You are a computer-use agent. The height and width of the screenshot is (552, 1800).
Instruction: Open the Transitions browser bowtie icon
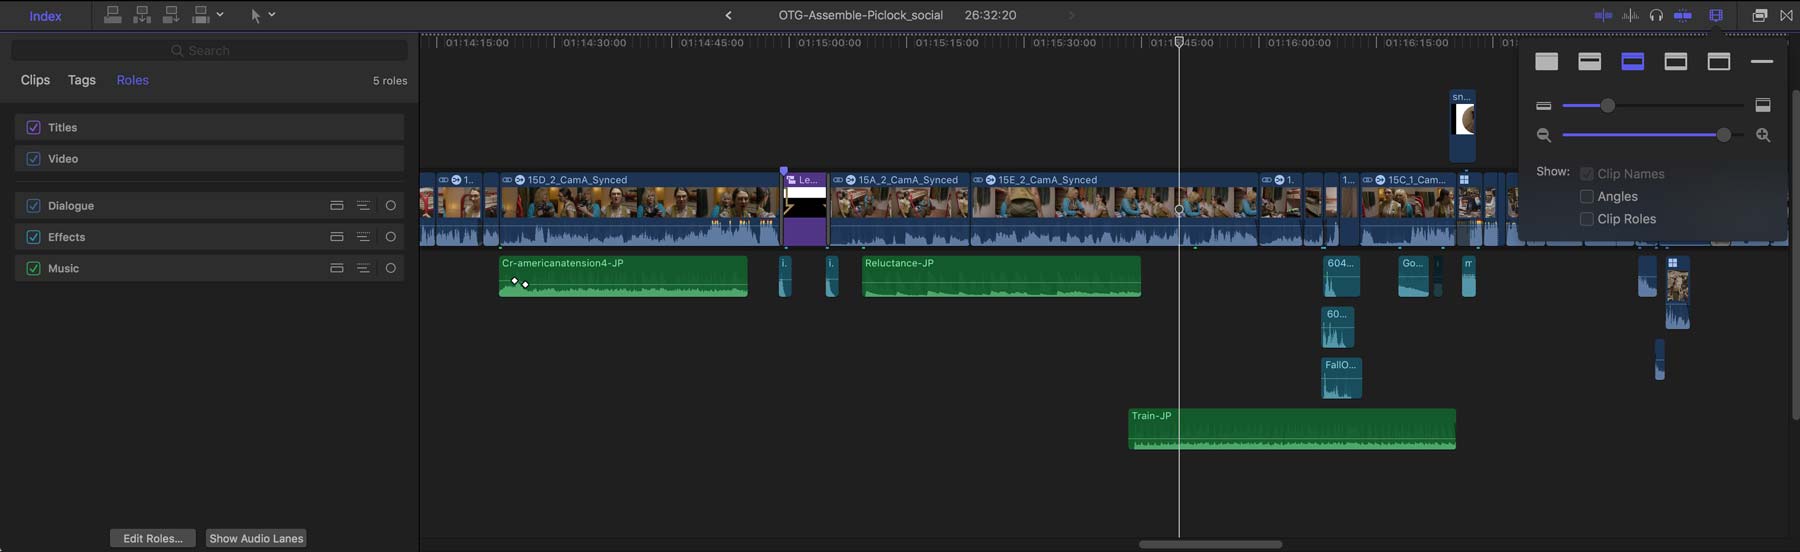1786,15
